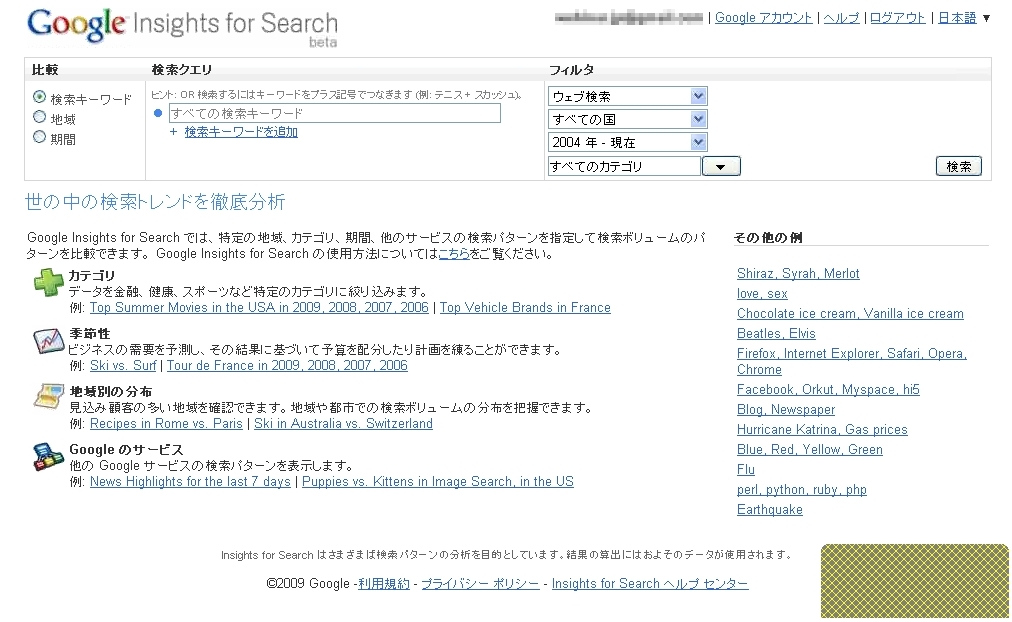Select the 期間 radio button

39,137
